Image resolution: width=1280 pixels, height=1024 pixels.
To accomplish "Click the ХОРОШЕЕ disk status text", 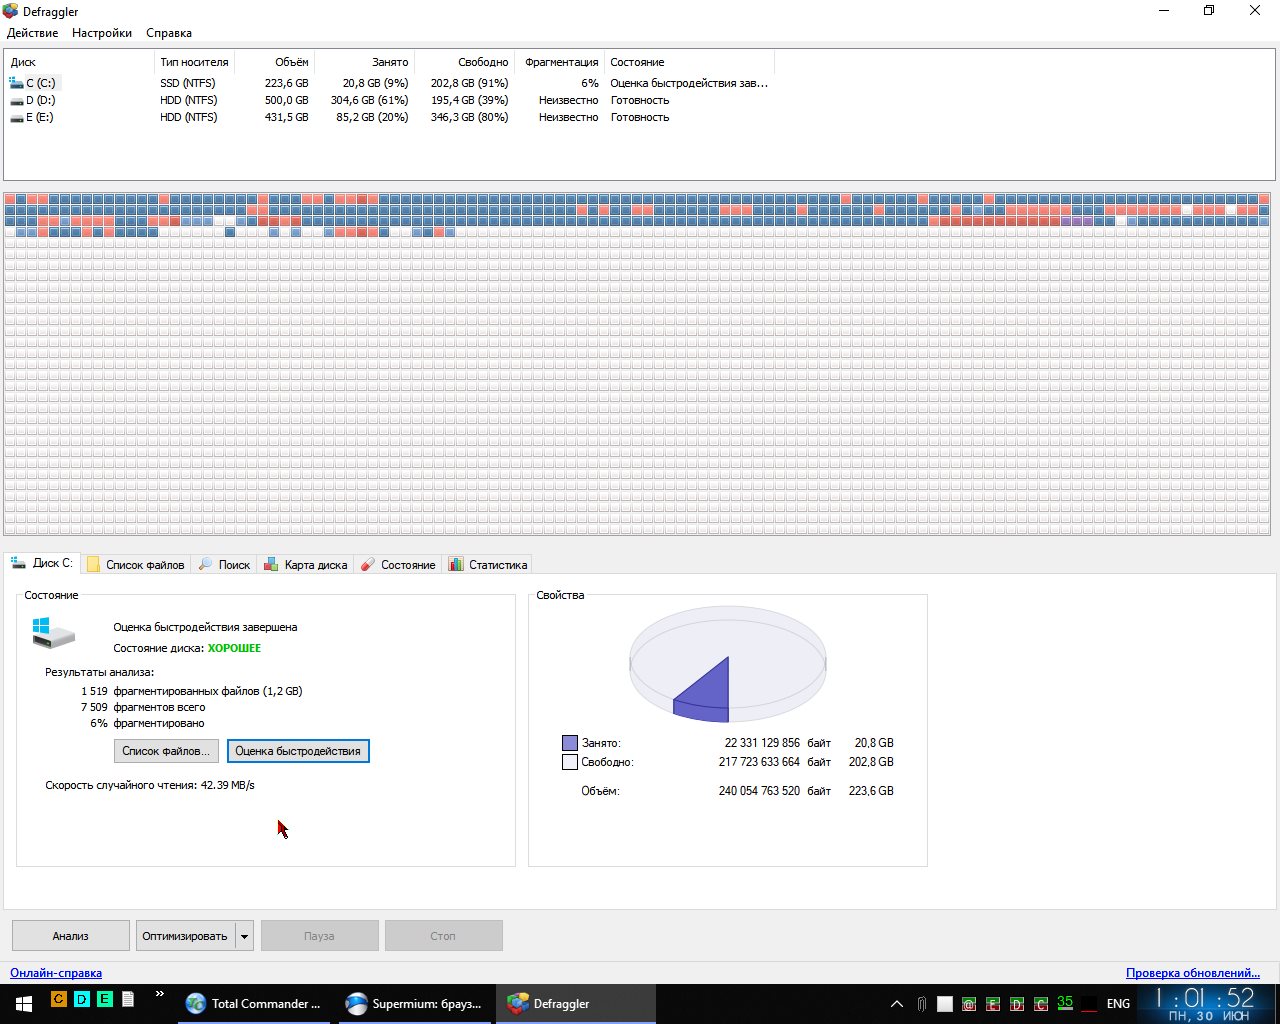I will click(234, 648).
